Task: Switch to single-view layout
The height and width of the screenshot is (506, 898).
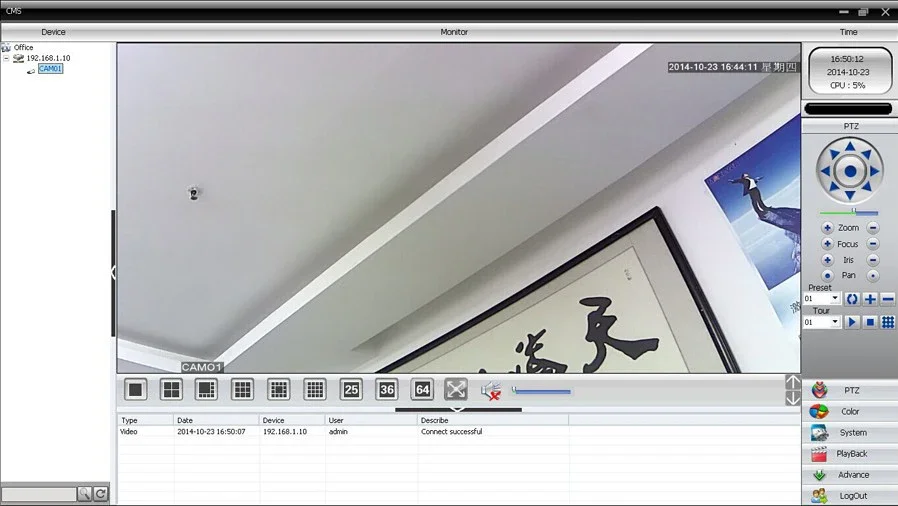Action: click(136, 390)
